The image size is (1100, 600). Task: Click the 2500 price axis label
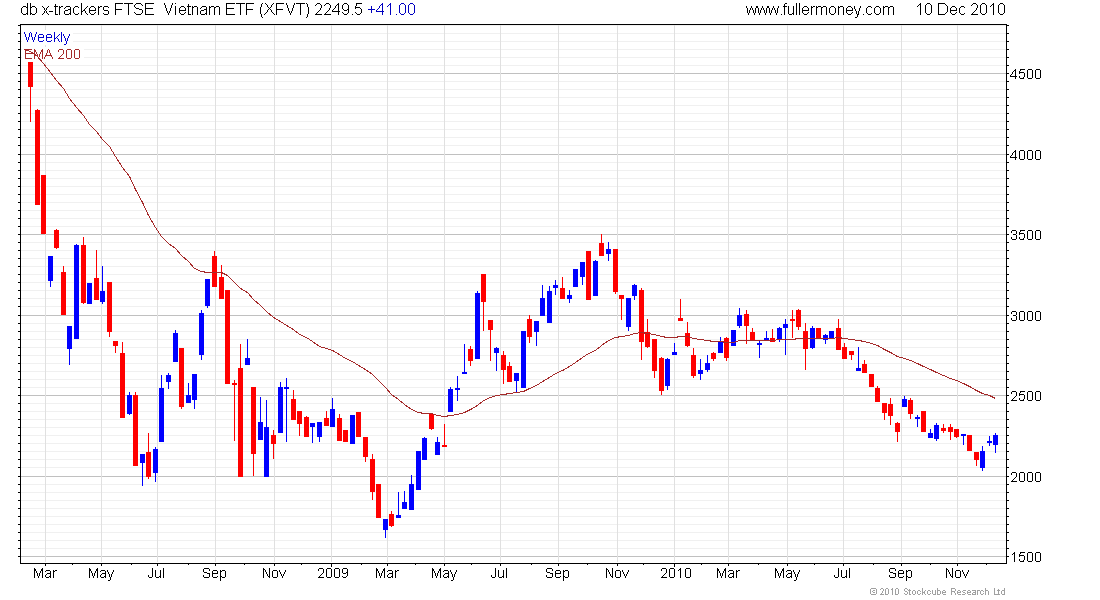pos(1026,396)
